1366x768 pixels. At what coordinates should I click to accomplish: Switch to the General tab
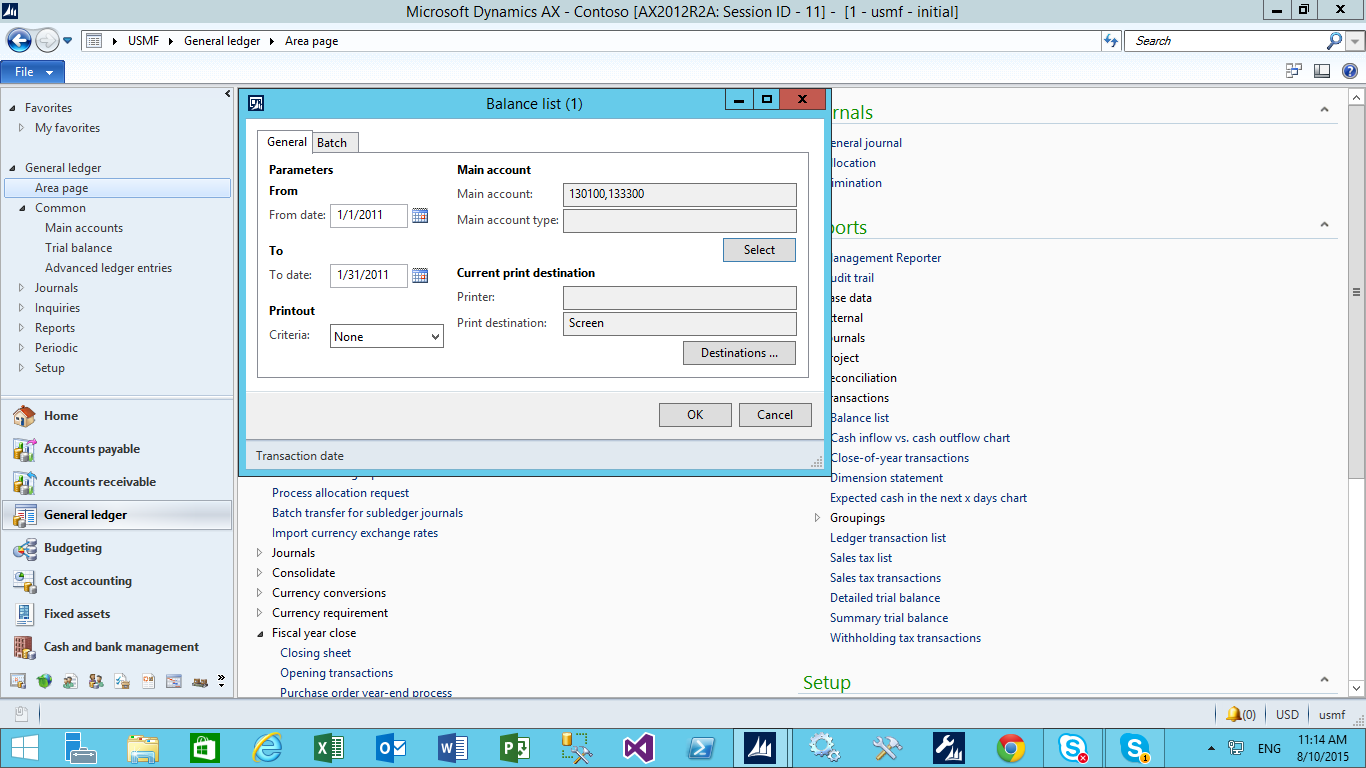click(286, 142)
